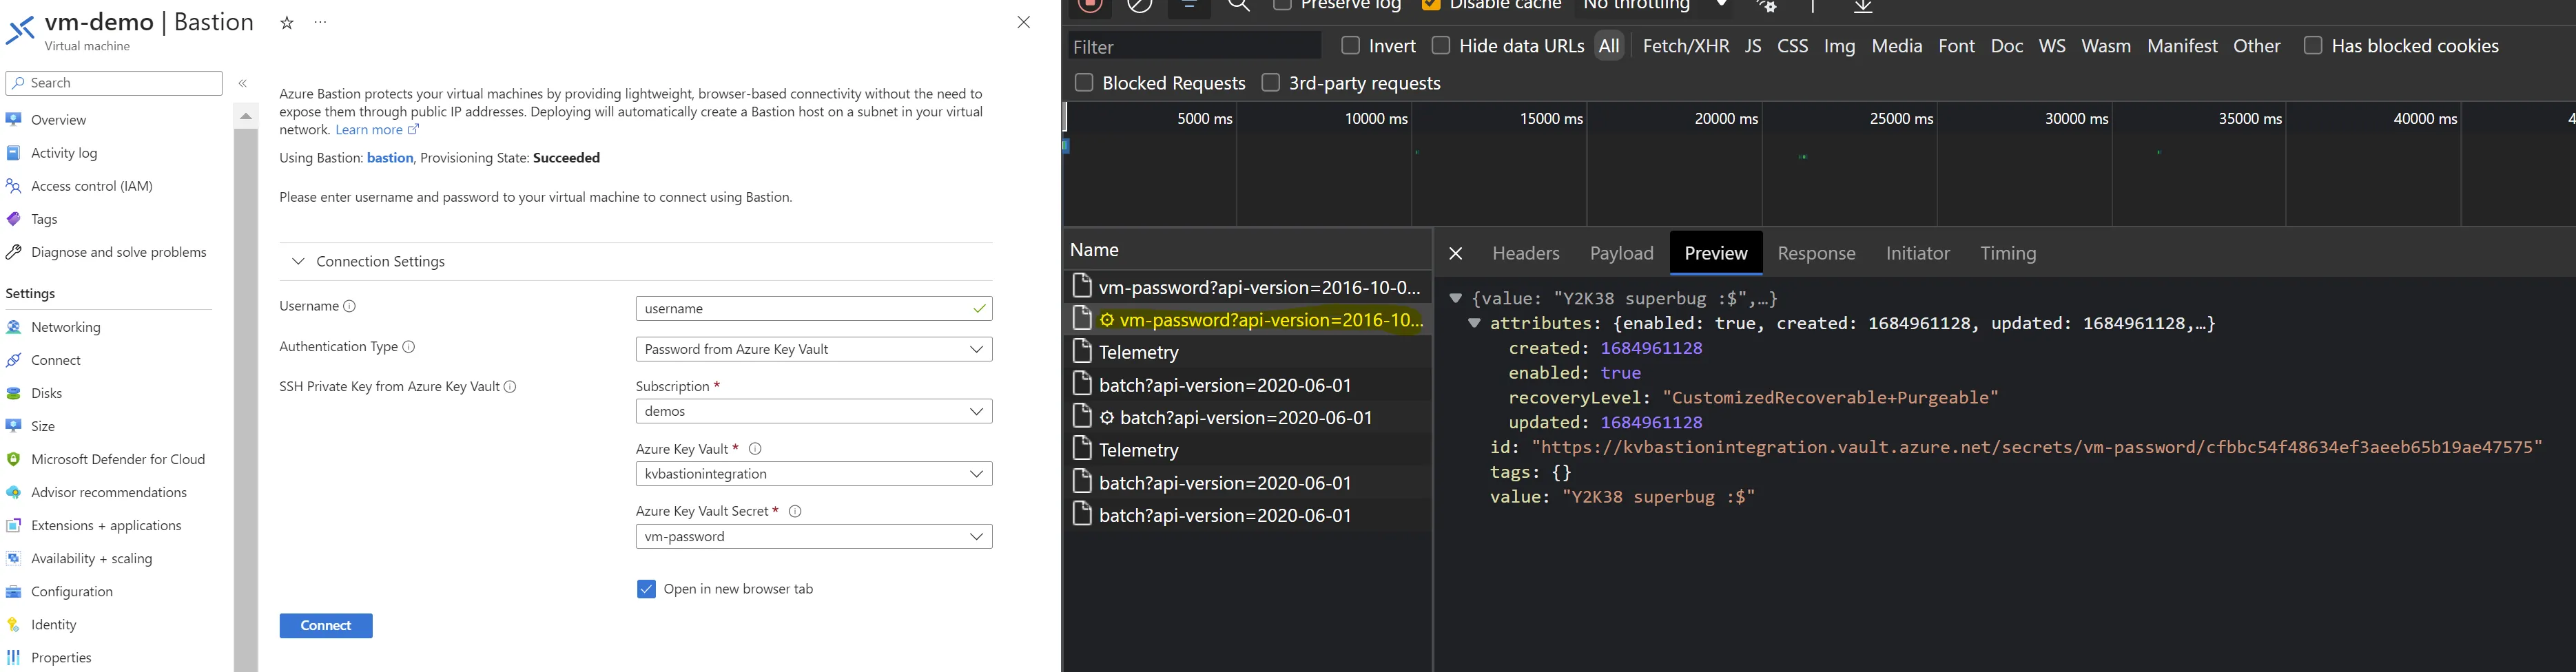The width and height of the screenshot is (2576, 672).
Task: Close the request details pane X
Action: click(x=1456, y=254)
